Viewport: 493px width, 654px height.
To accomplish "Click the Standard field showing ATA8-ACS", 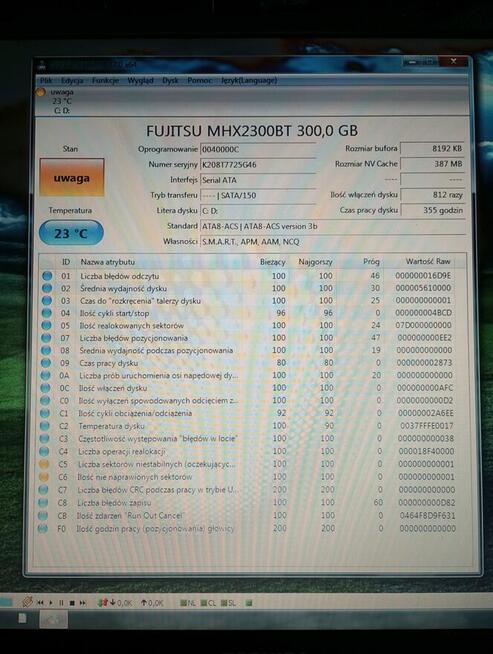I will pyautogui.click(x=333, y=226).
